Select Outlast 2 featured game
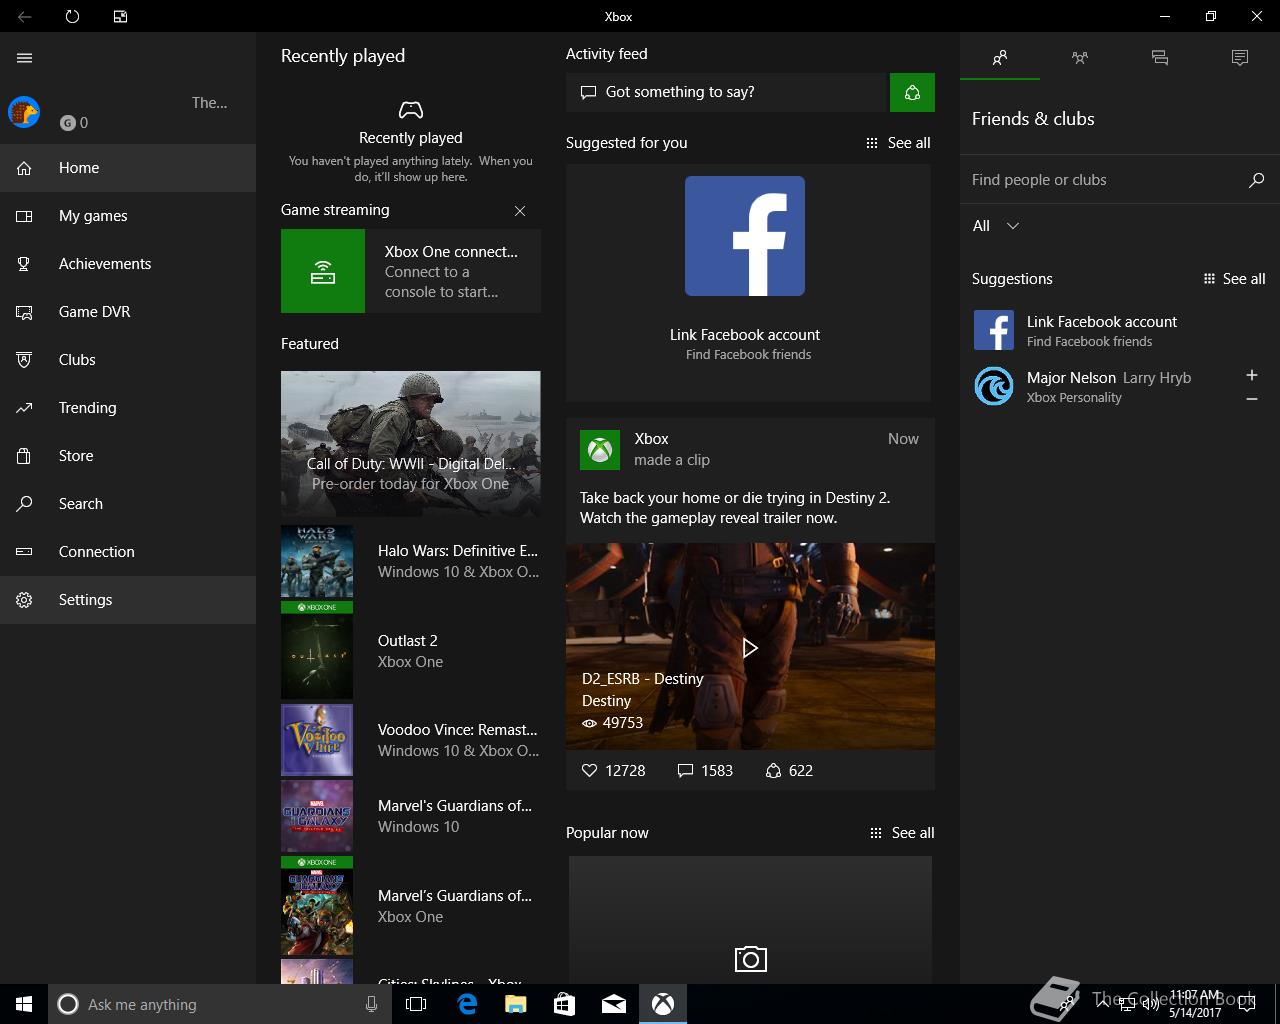 coord(411,651)
